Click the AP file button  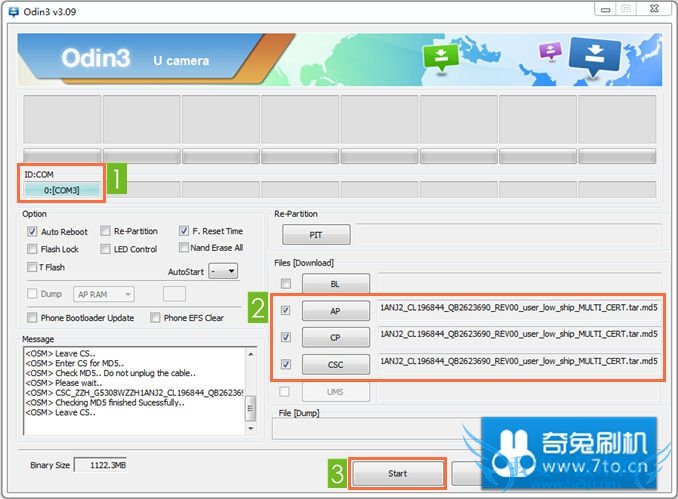[x=336, y=311]
